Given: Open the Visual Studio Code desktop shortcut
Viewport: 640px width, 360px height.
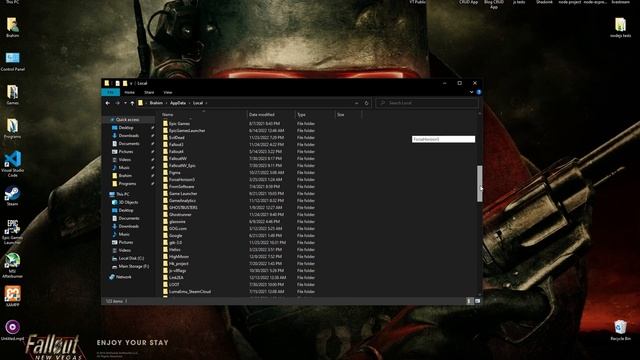Looking at the screenshot, I should coord(13,163).
